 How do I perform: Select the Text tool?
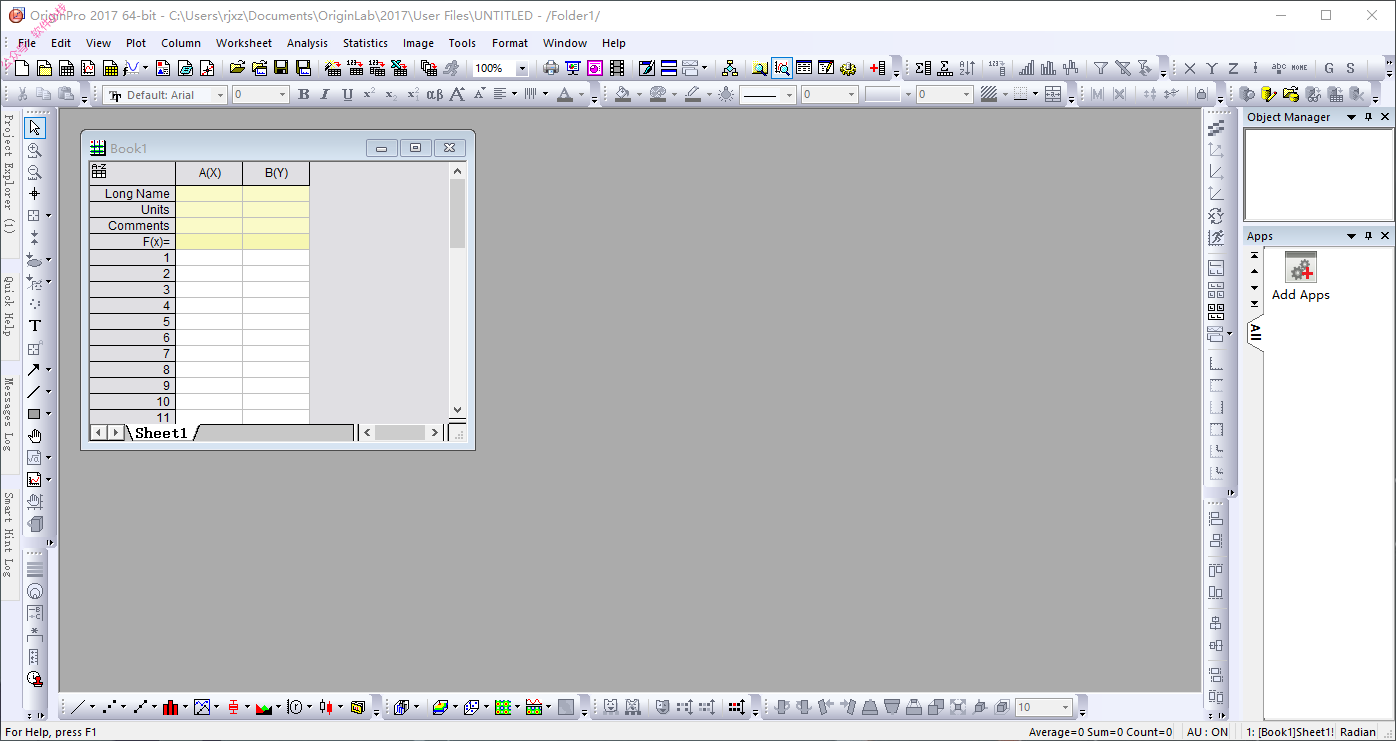(34, 326)
